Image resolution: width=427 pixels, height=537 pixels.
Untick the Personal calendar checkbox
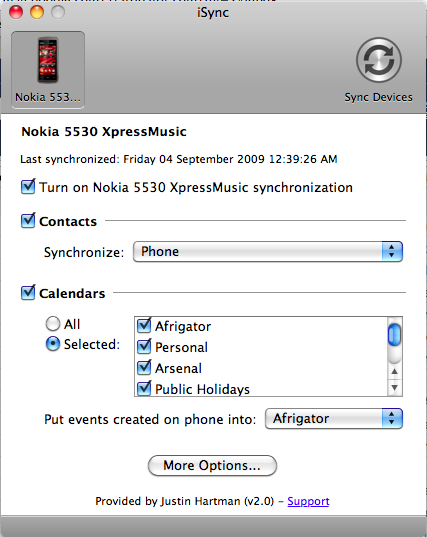[x=144, y=347]
